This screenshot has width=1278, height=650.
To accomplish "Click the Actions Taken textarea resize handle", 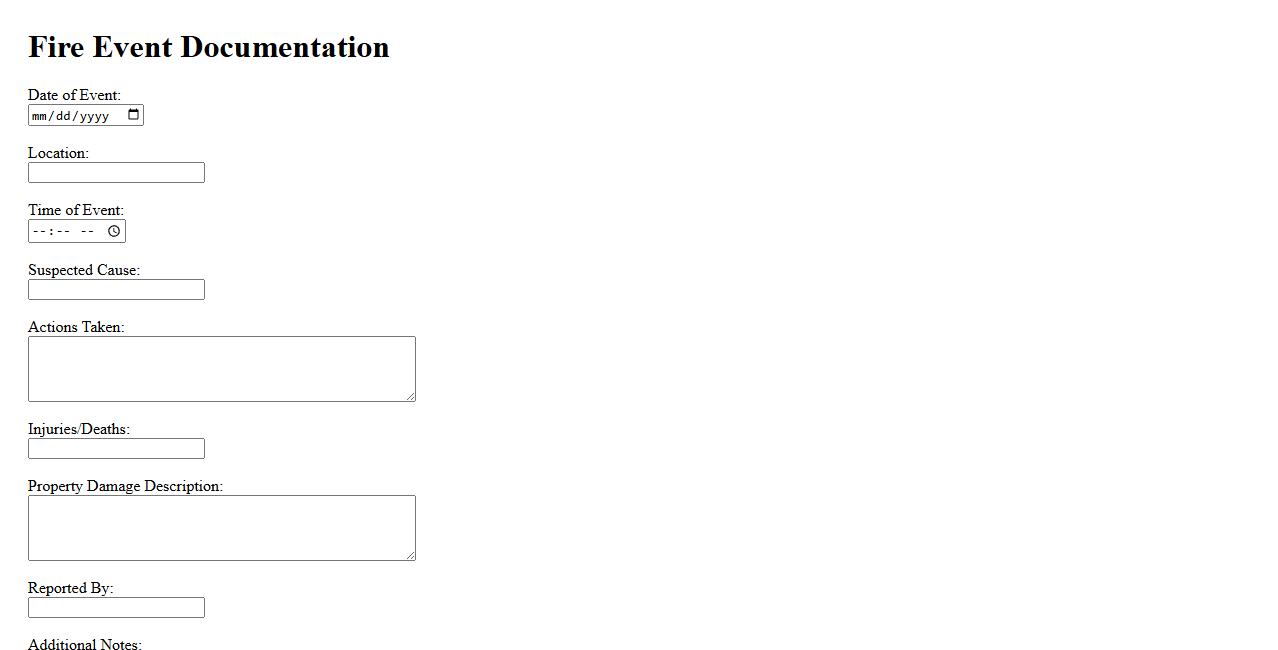I will [x=410, y=397].
